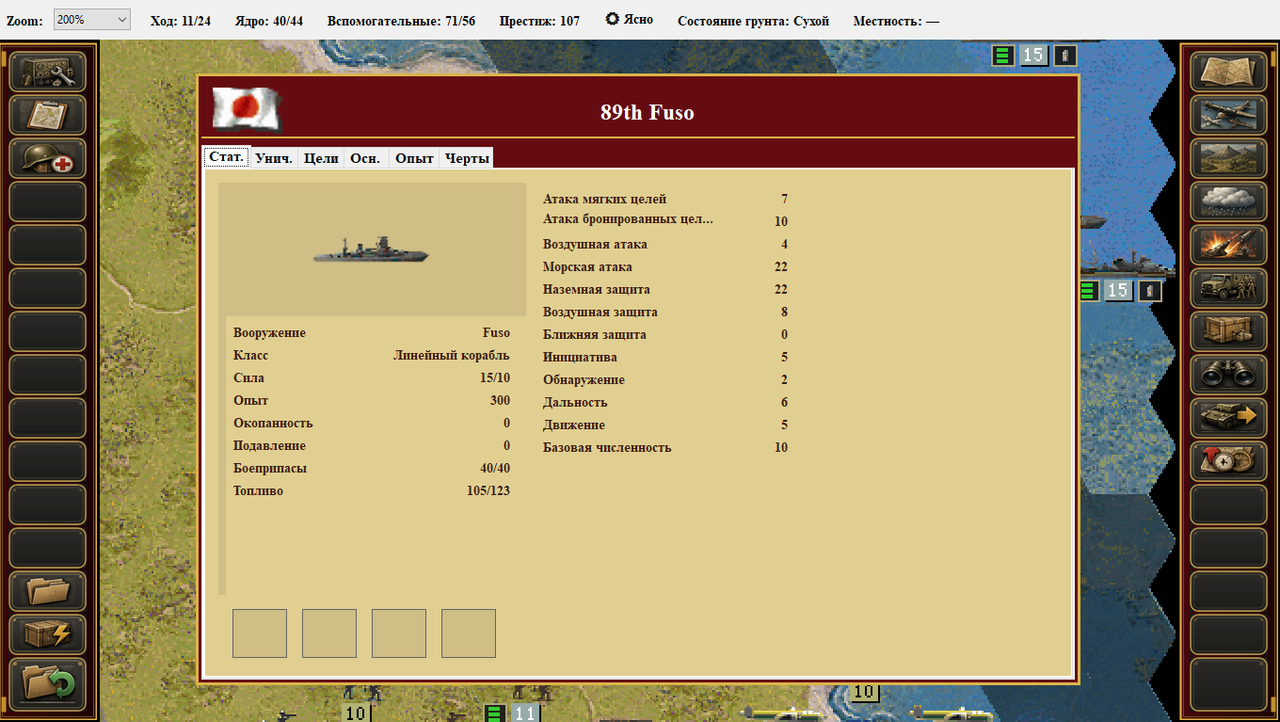Click the Вспомогательные: 71/56 indicator
The height and width of the screenshot is (722, 1280).
(x=399, y=21)
